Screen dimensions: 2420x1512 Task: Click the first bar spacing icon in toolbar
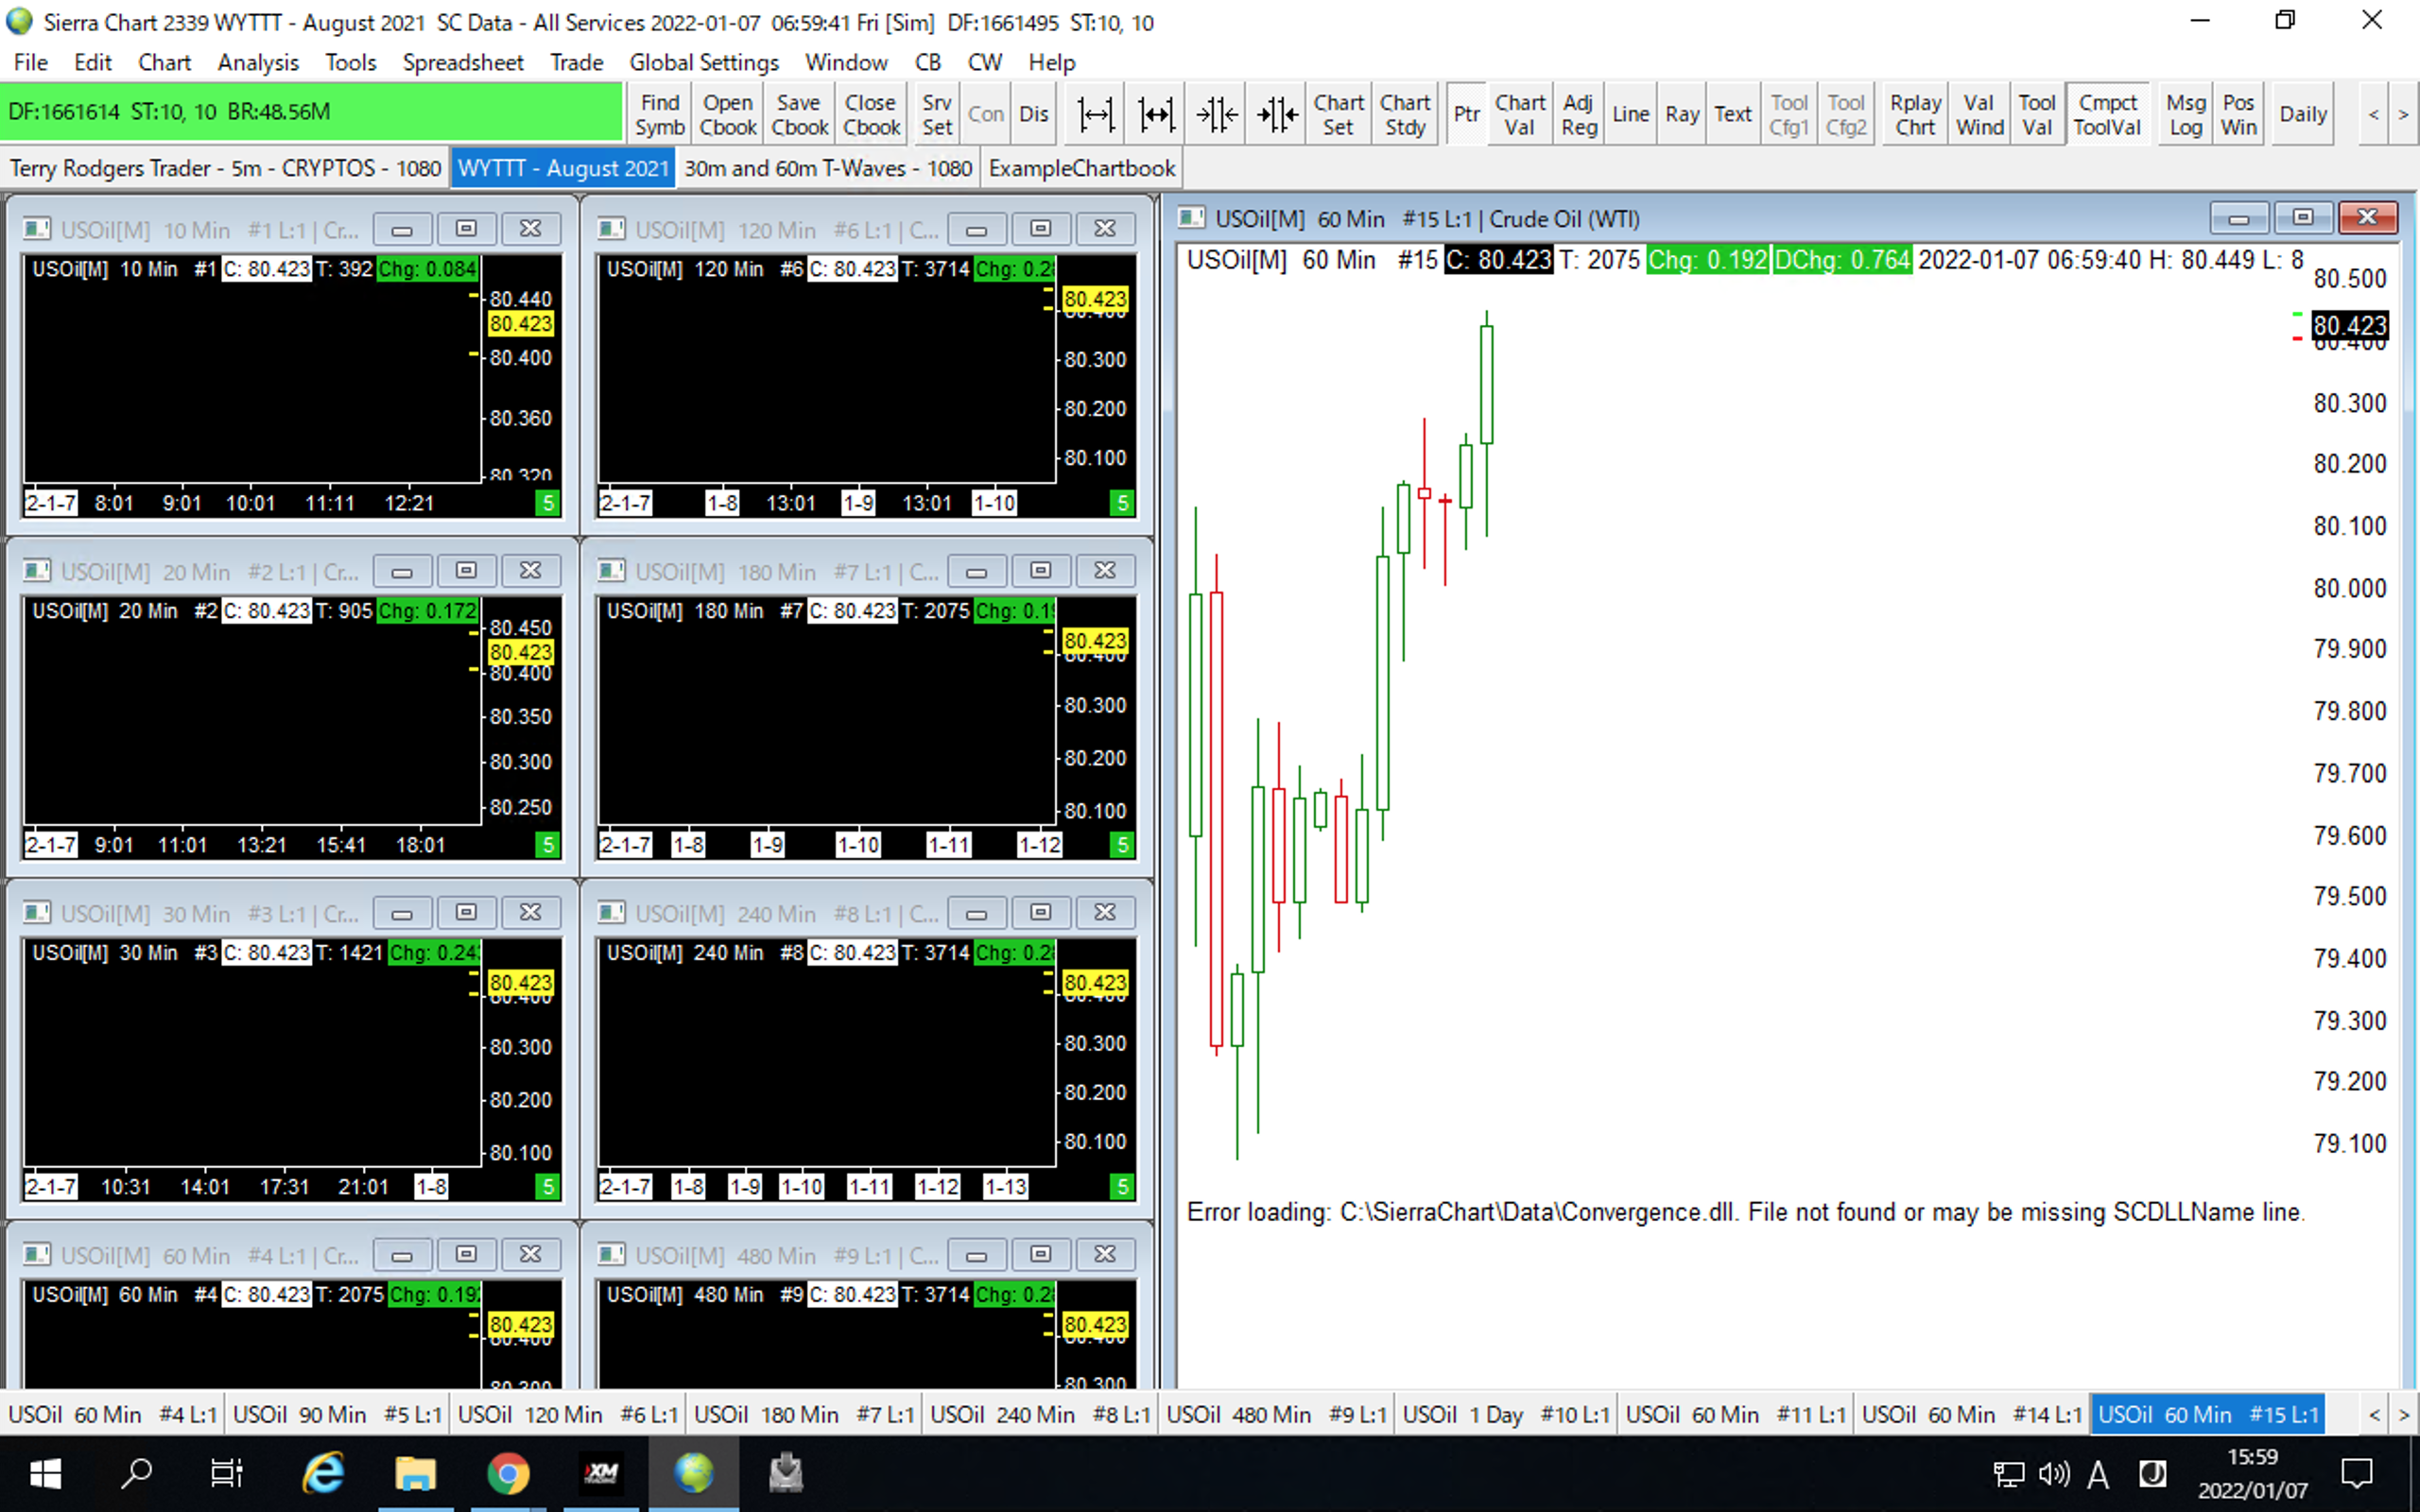tap(1096, 115)
